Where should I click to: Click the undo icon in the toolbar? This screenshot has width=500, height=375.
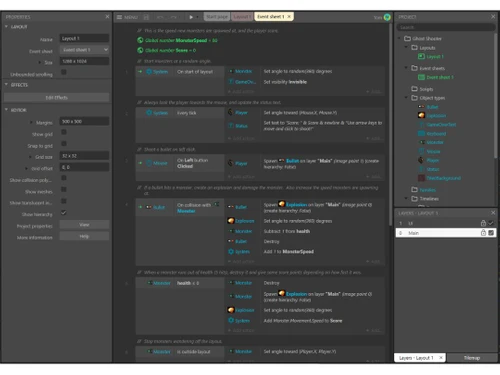(160, 17)
